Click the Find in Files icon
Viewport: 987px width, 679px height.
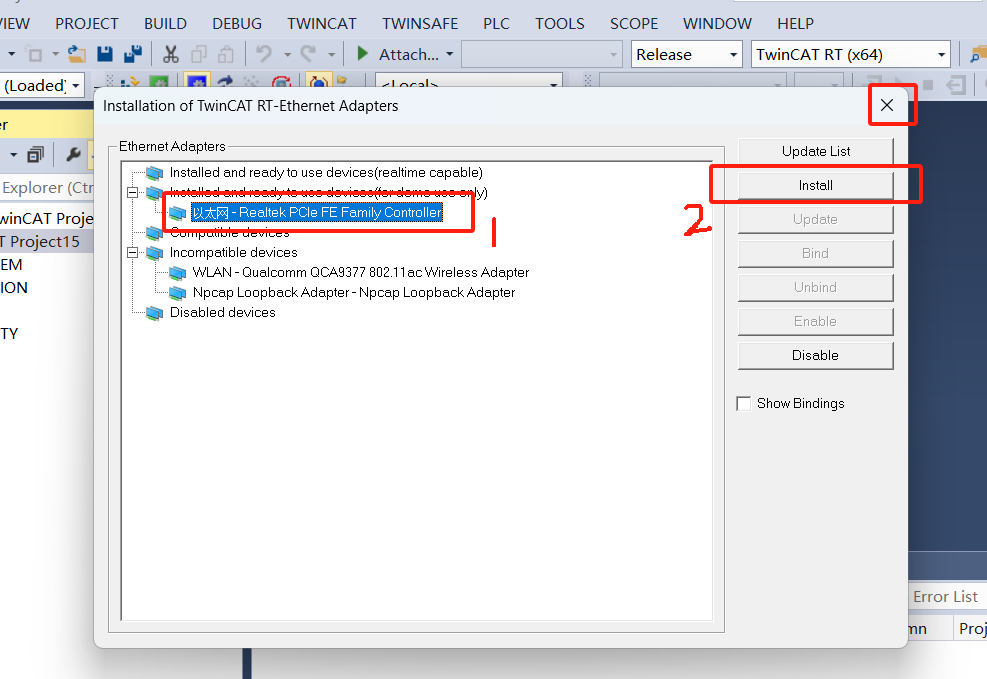(978, 55)
